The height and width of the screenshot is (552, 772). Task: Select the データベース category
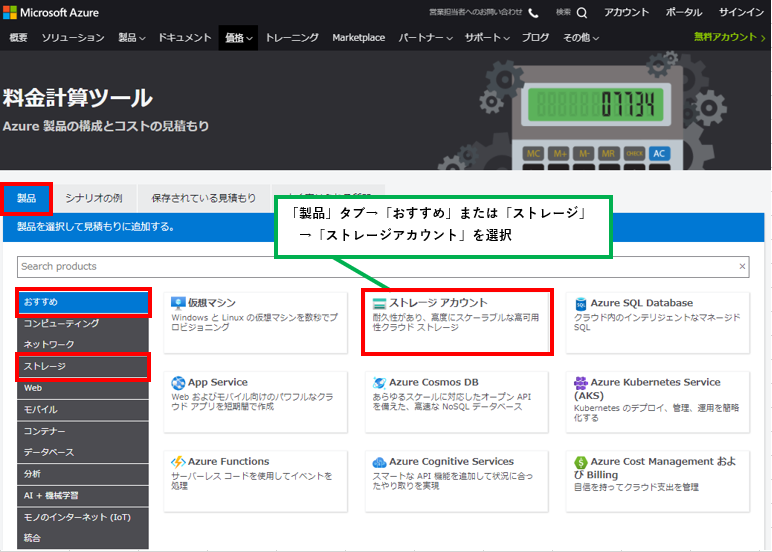[83, 453]
